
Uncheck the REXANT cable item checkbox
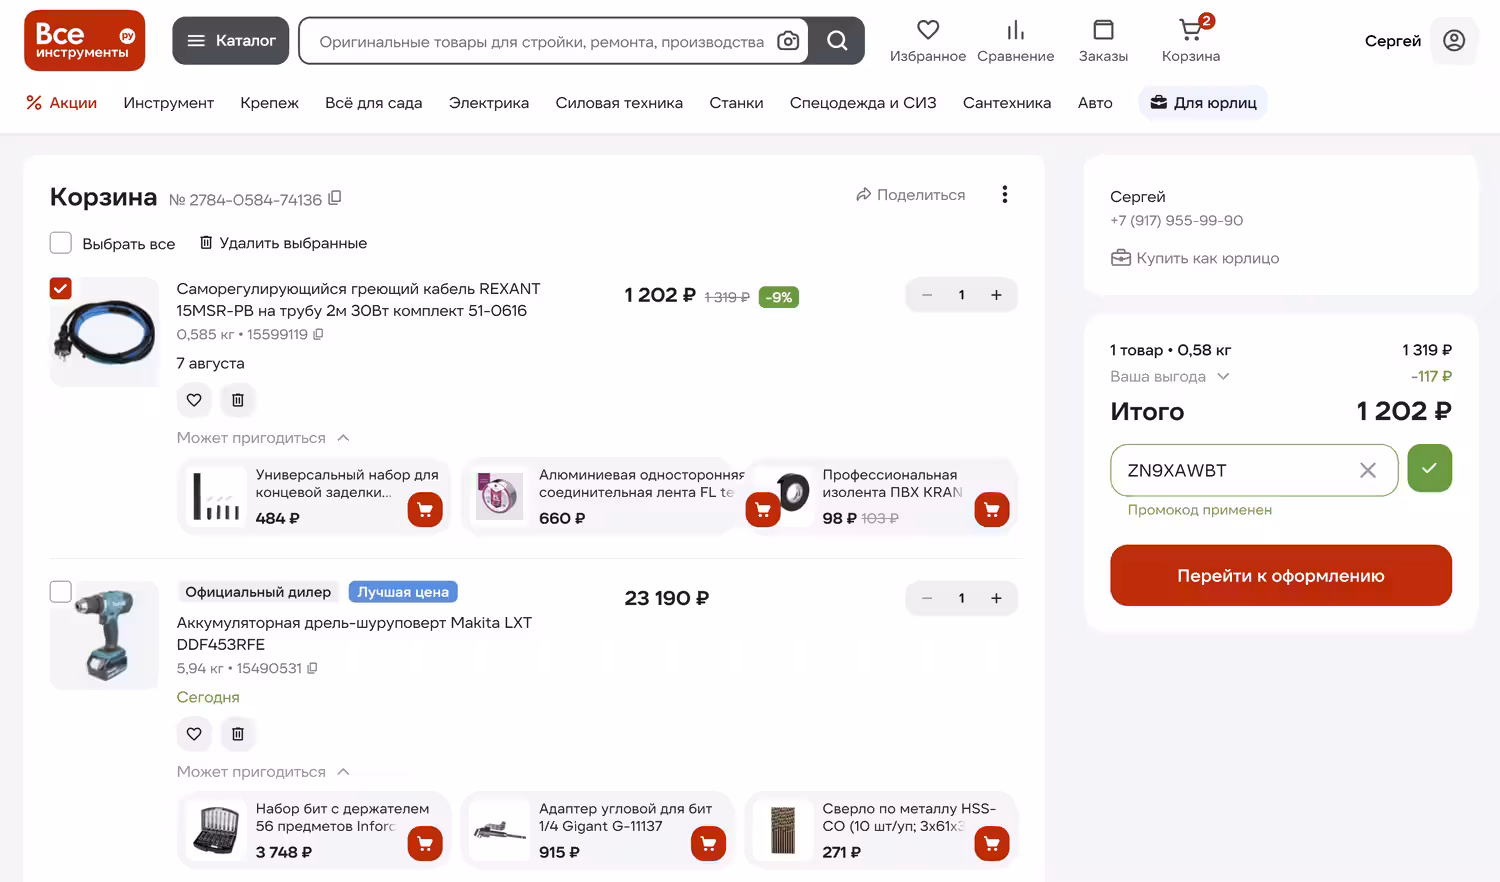(61, 288)
